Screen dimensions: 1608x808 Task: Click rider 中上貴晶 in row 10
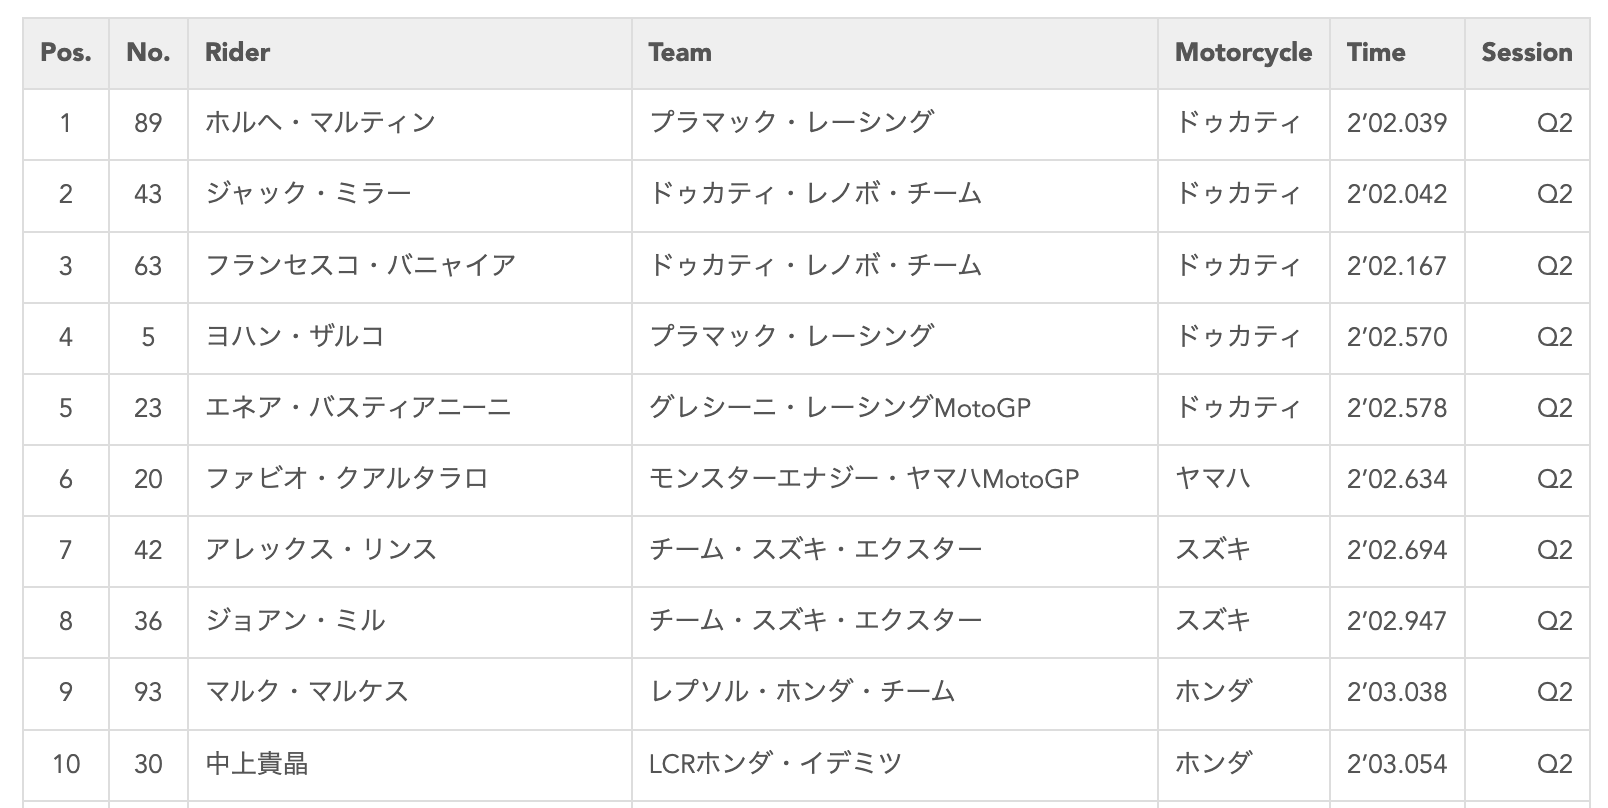[x=256, y=764]
